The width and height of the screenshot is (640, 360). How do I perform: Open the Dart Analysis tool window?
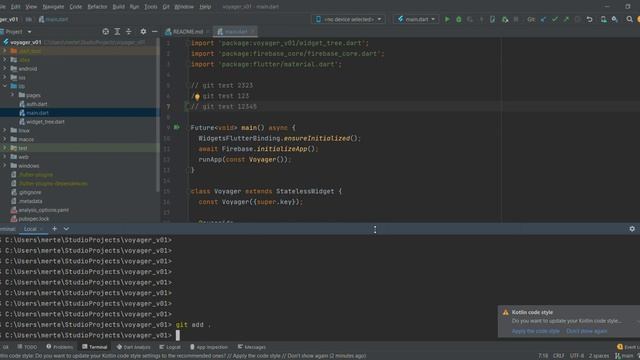pyautogui.click(x=133, y=347)
